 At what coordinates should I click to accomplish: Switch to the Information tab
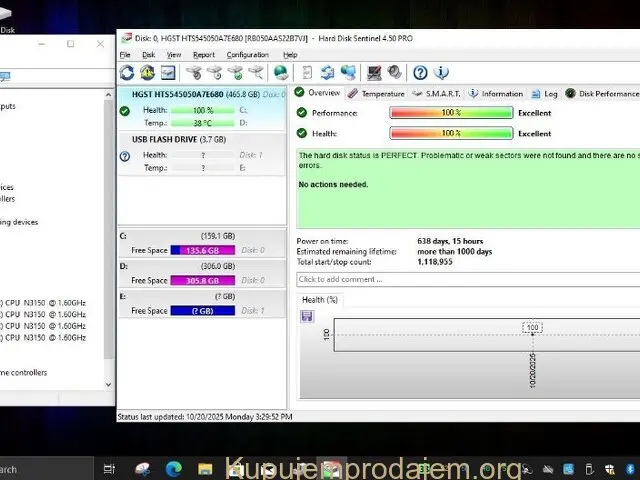pyautogui.click(x=496, y=93)
